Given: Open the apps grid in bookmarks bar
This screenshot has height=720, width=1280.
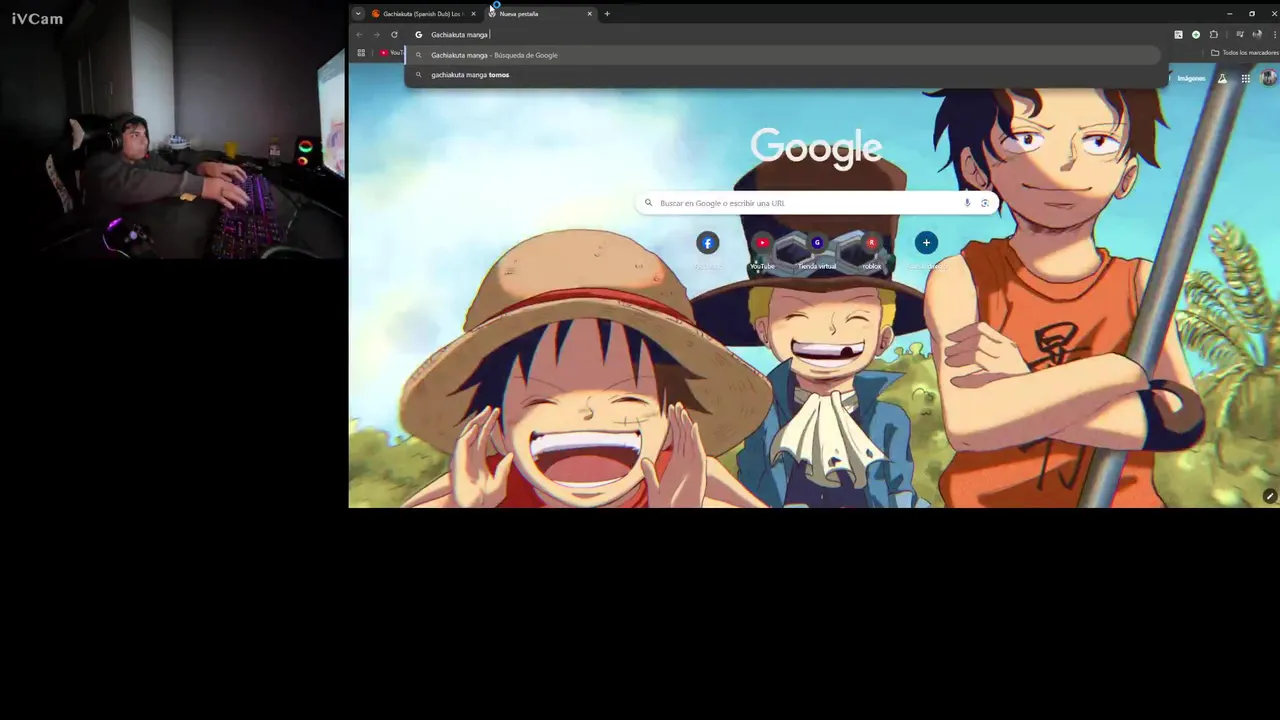Looking at the screenshot, I should point(361,53).
